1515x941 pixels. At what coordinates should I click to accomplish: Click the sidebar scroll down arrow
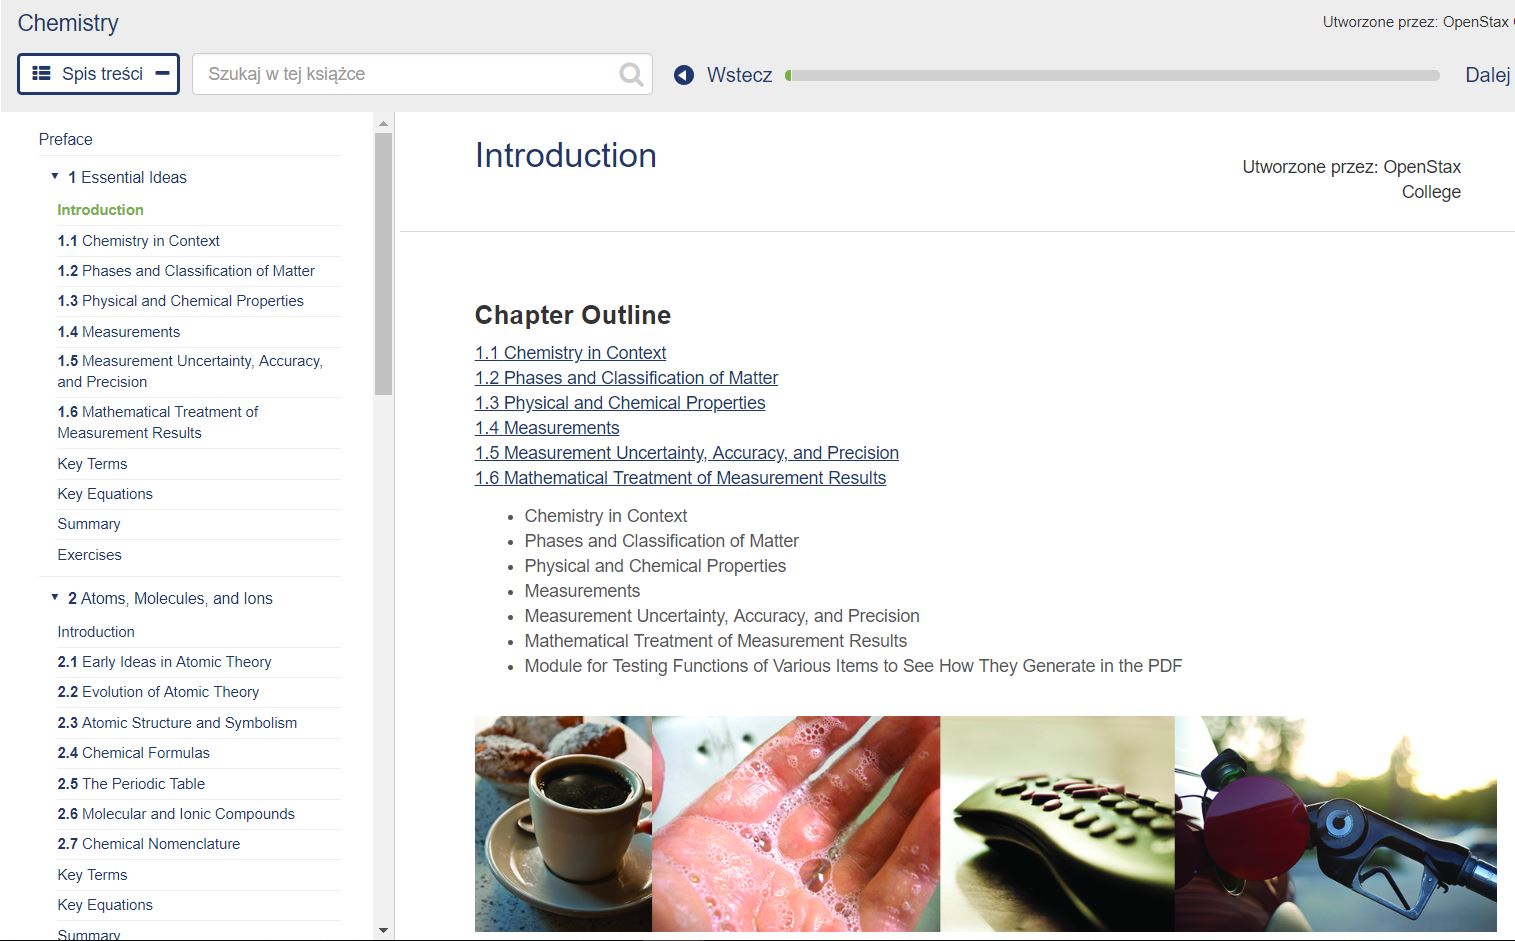tap(383, 931)
